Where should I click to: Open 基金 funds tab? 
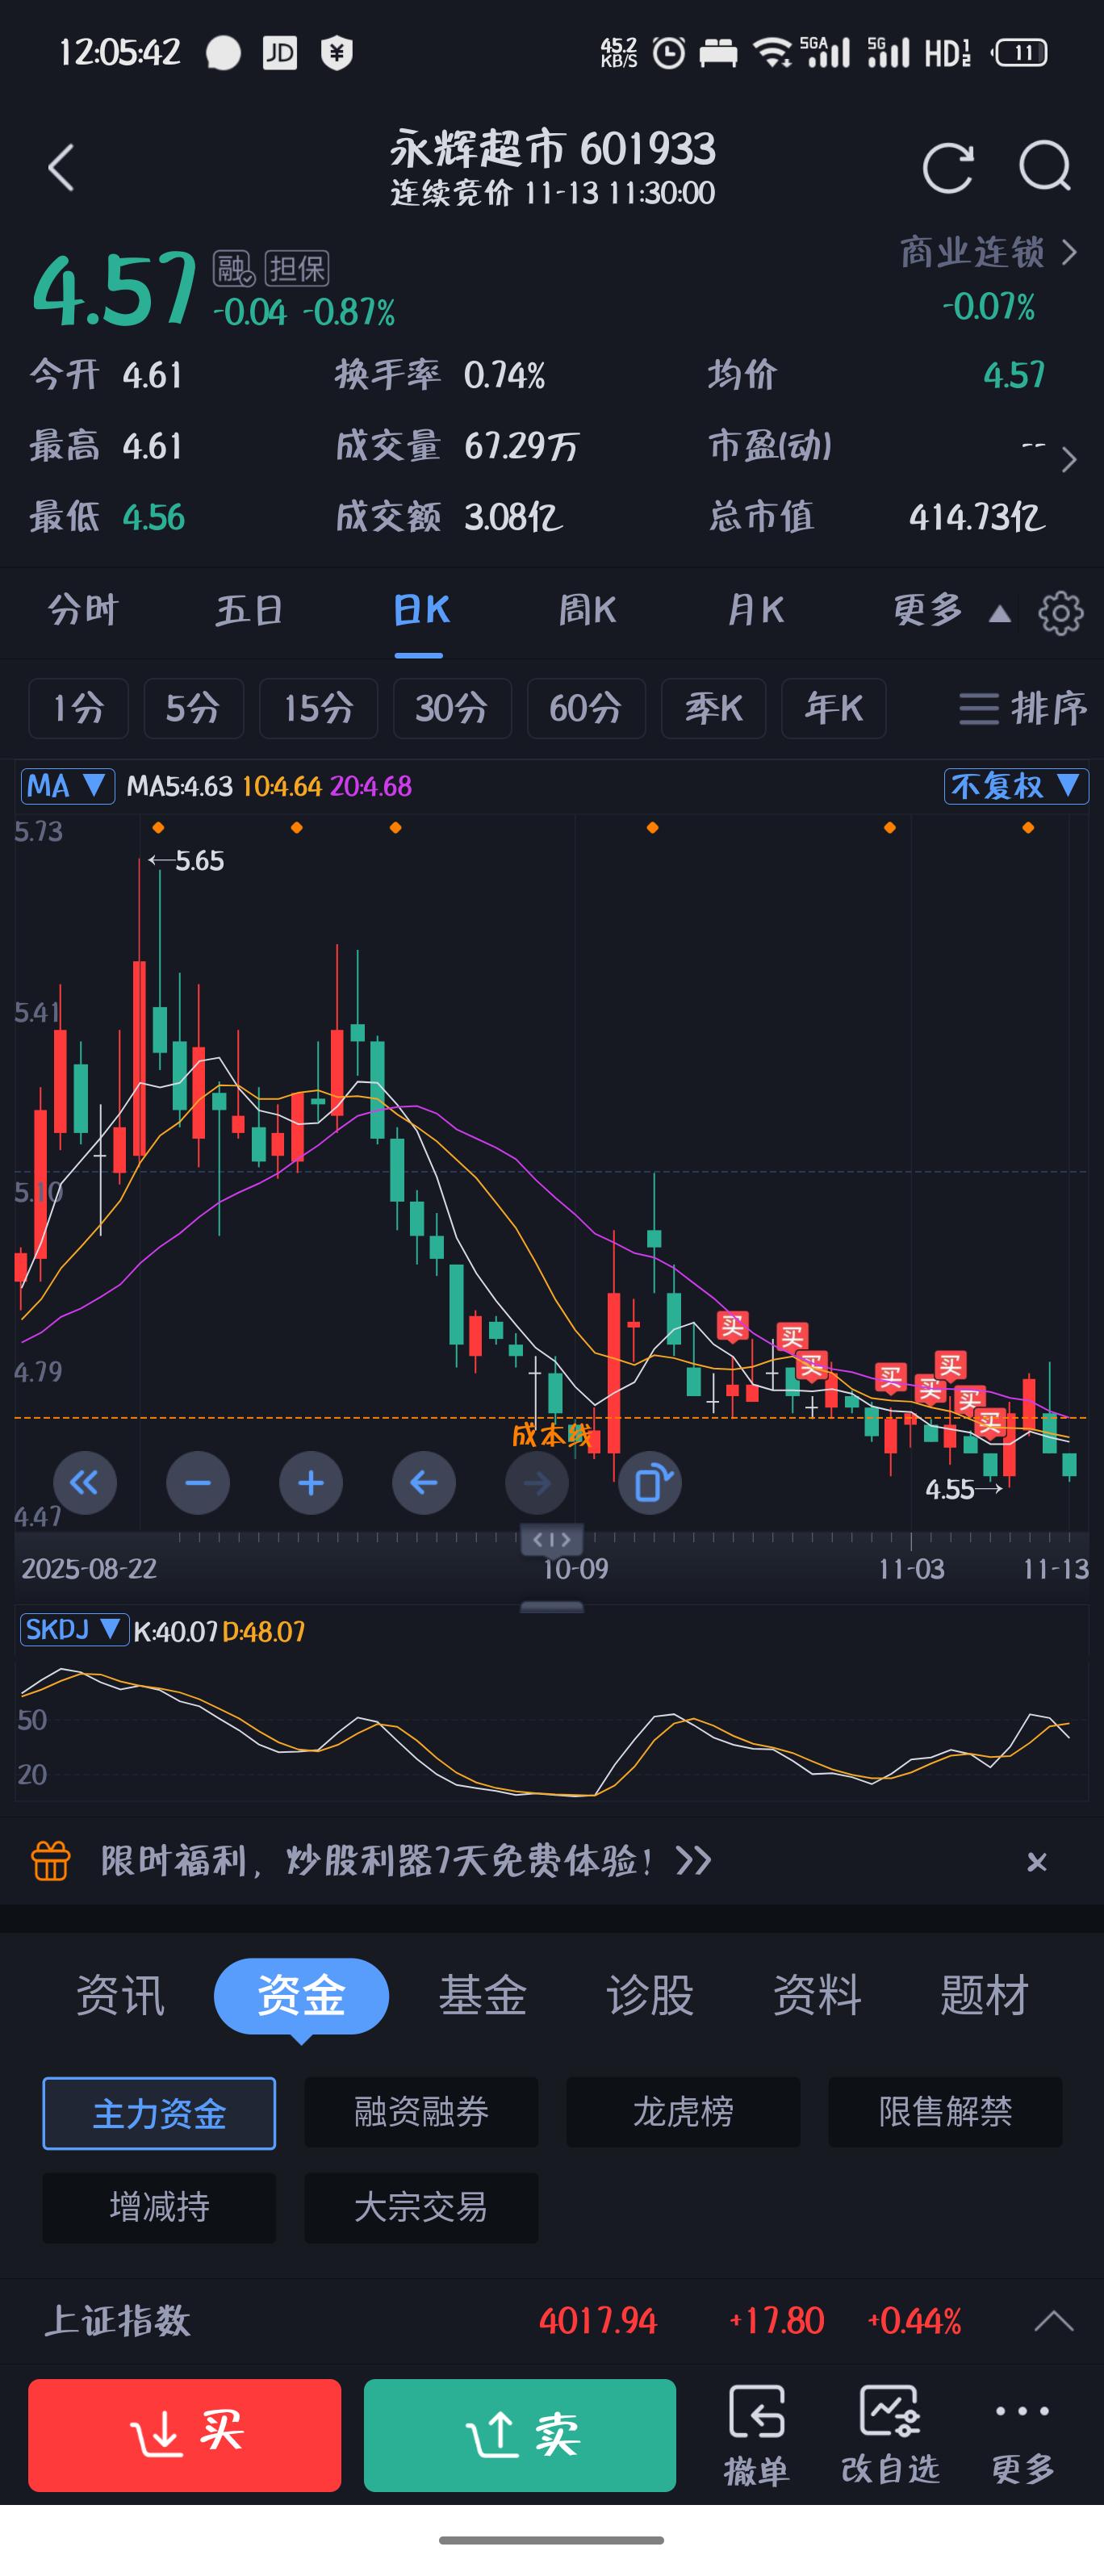click(482, 1996)
